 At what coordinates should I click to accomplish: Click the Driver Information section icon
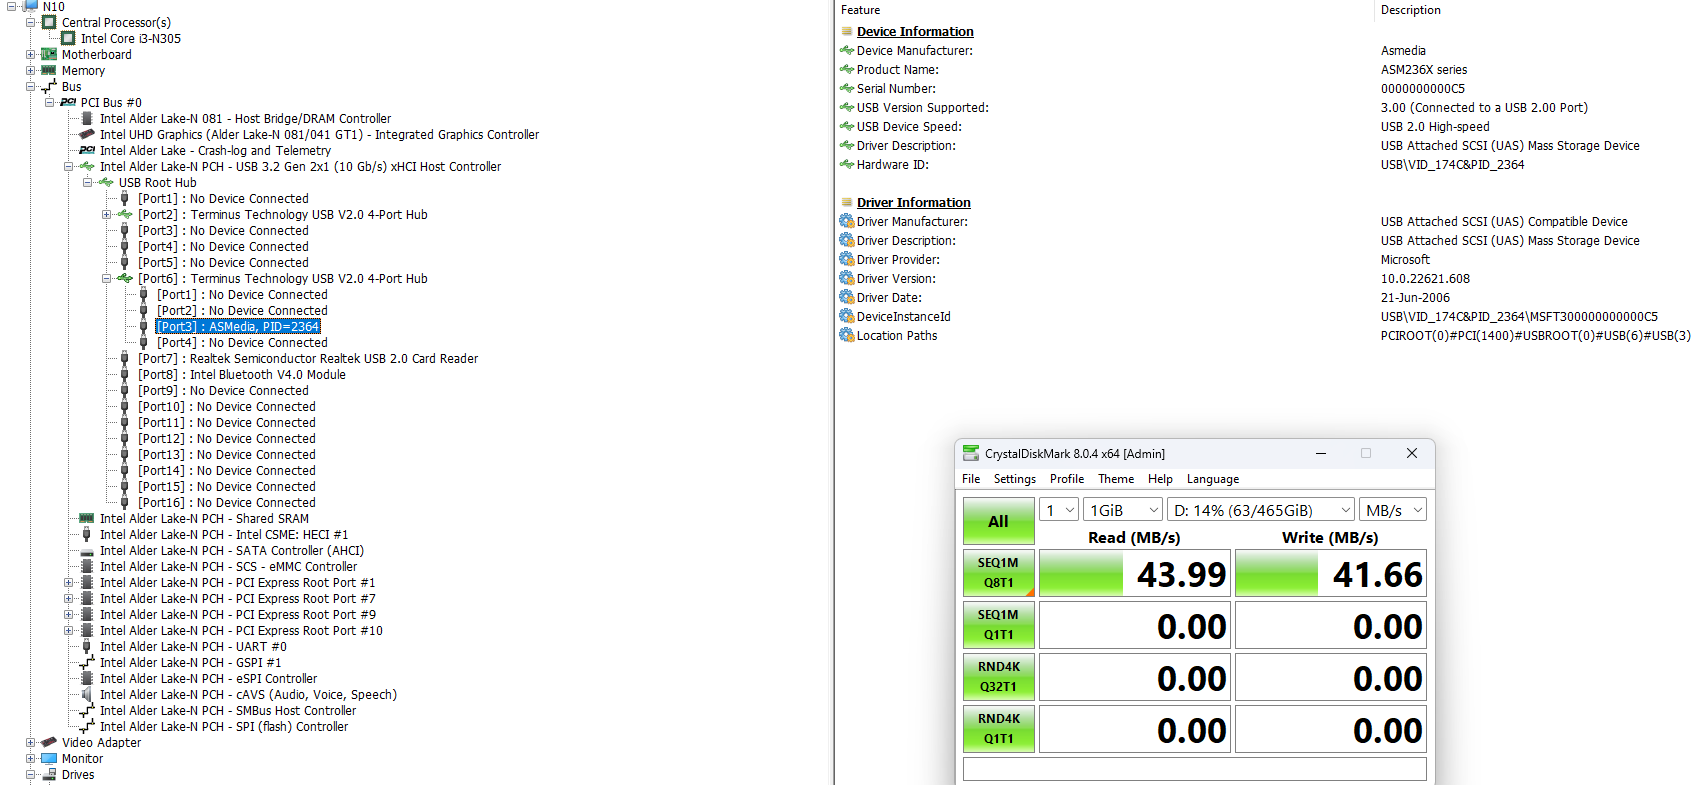point(847,202)
